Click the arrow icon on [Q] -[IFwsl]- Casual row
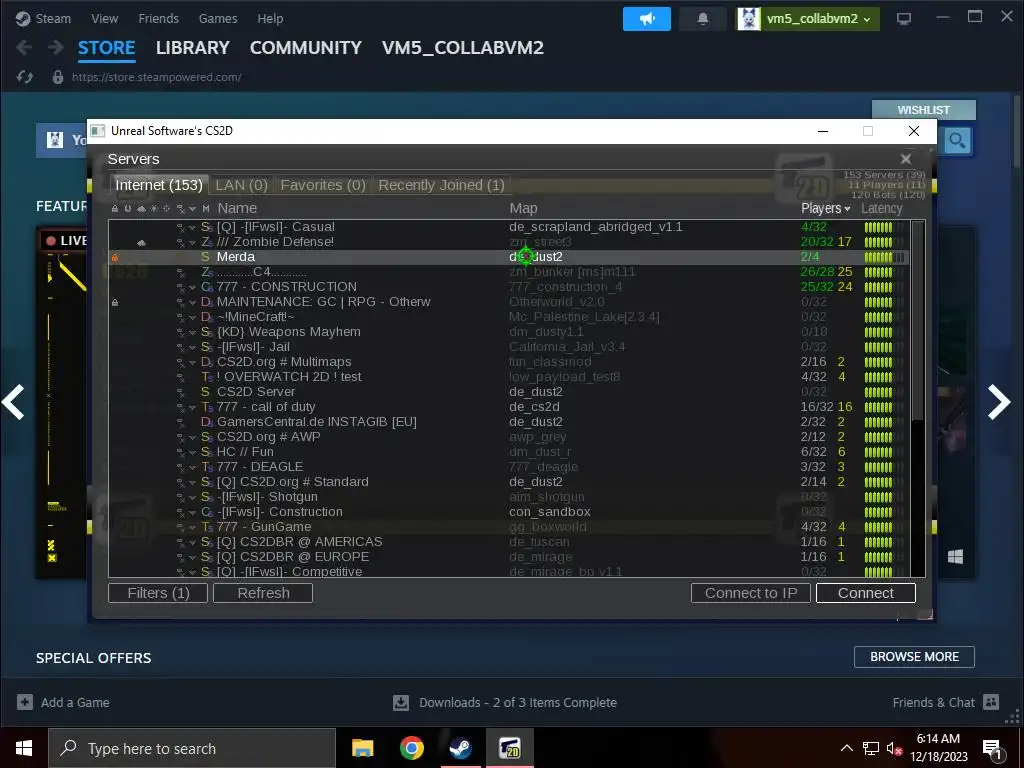Screen dimensions: 1024x768 point(193,227)
